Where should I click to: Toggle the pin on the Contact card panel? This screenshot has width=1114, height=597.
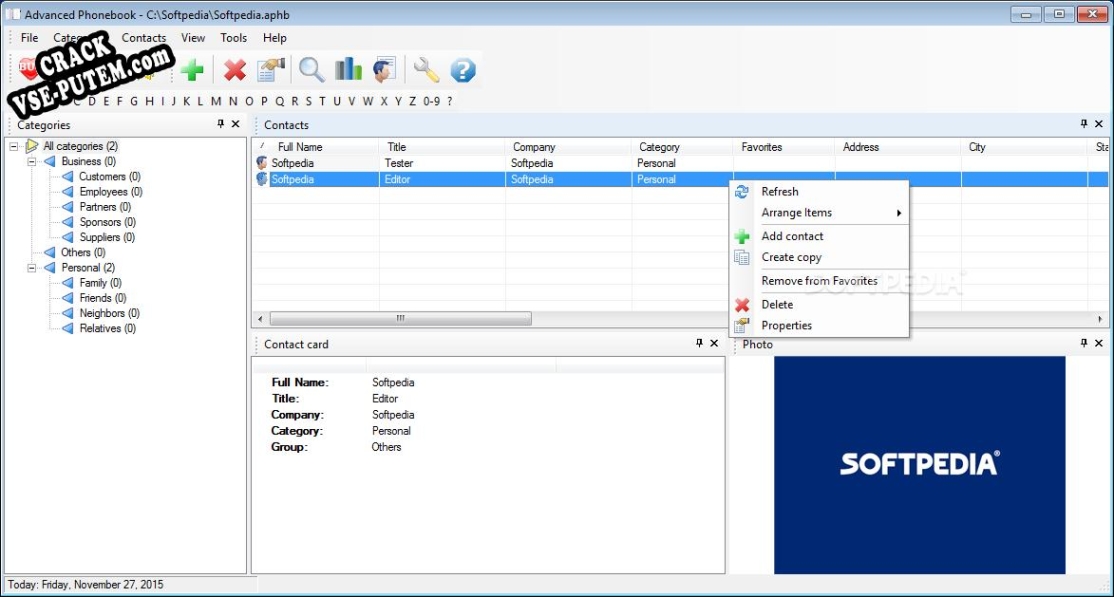(x=699, y=343)
